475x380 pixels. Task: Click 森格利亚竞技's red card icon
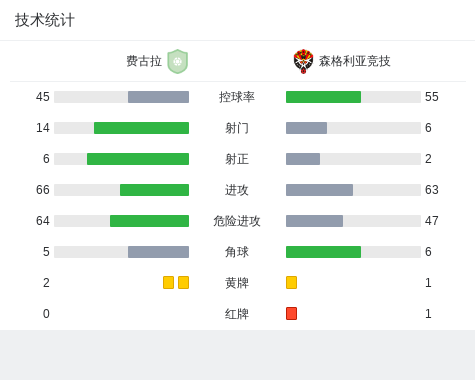click(291, 314)
